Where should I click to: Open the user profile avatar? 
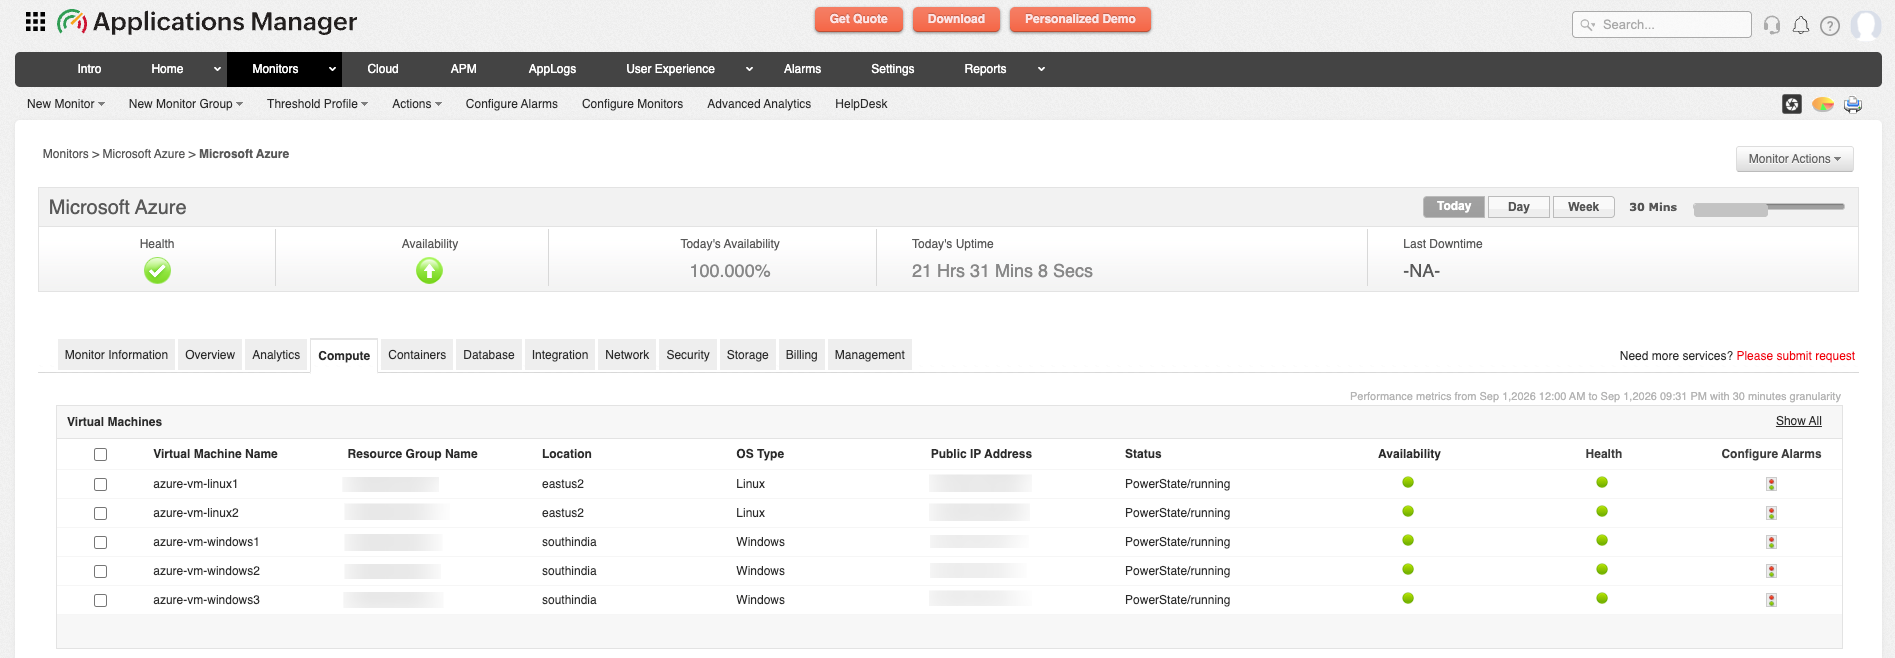click(x=1866, y=25)
